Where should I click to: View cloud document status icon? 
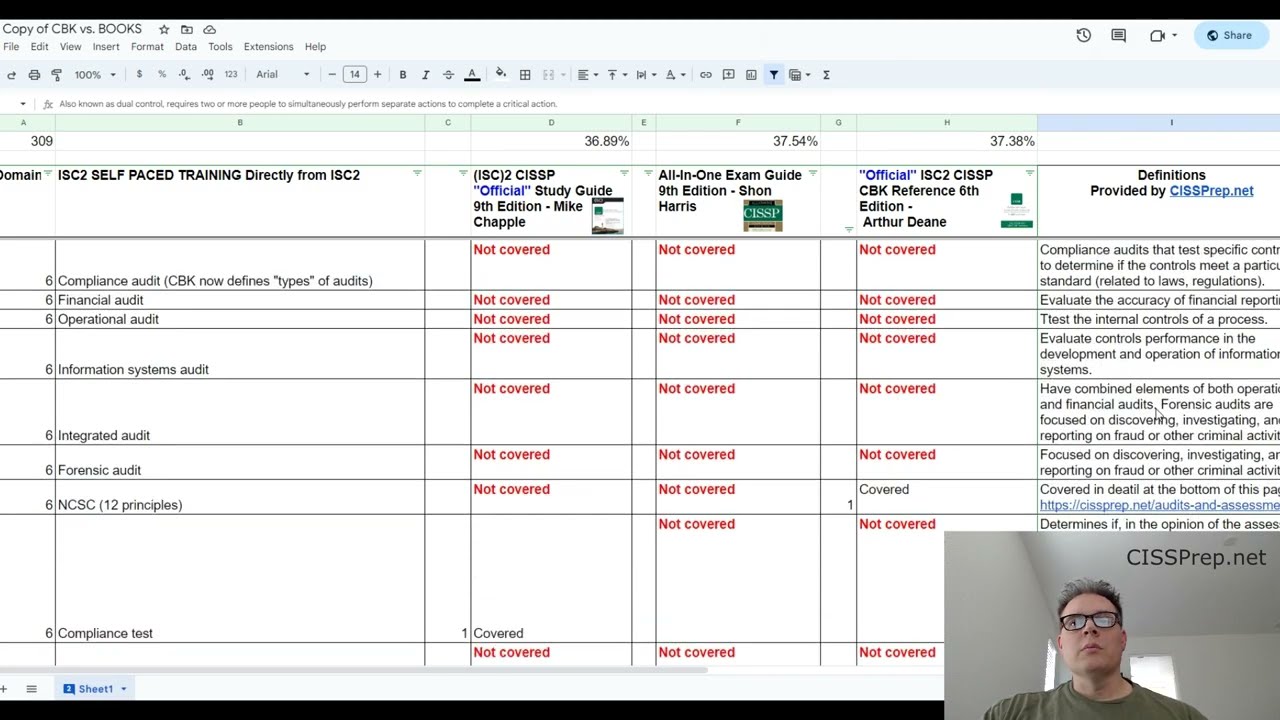(x=209, y=30)
